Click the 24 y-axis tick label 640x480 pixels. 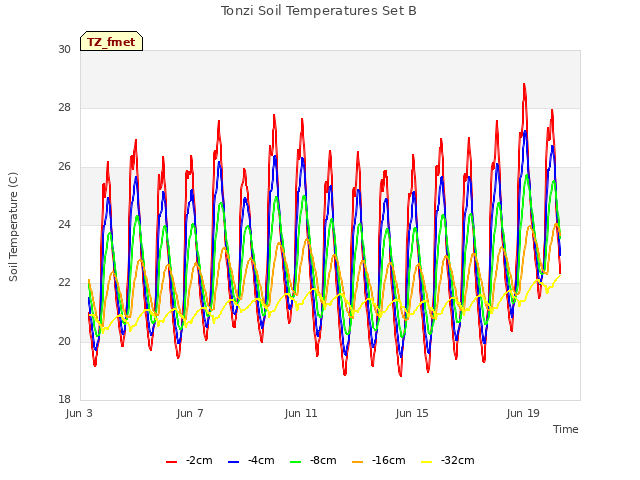coord(64,224)
